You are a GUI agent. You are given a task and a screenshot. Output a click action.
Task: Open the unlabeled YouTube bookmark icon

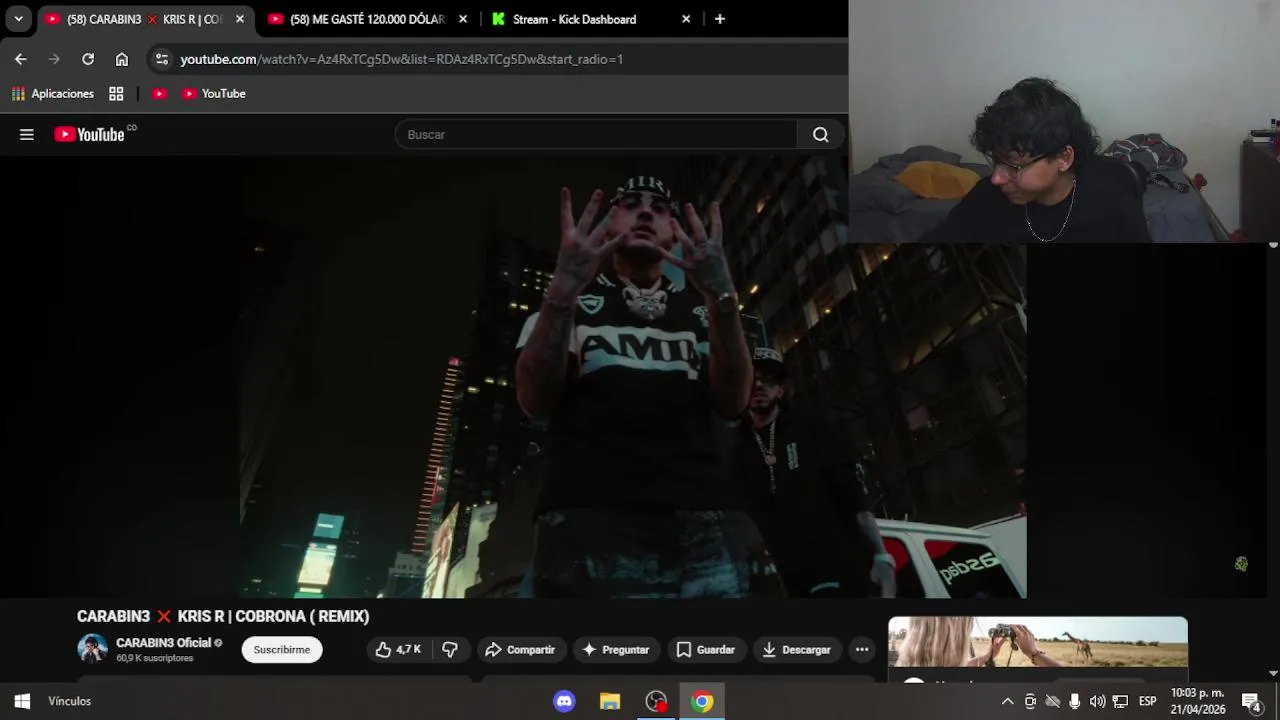tap(159, 93)
